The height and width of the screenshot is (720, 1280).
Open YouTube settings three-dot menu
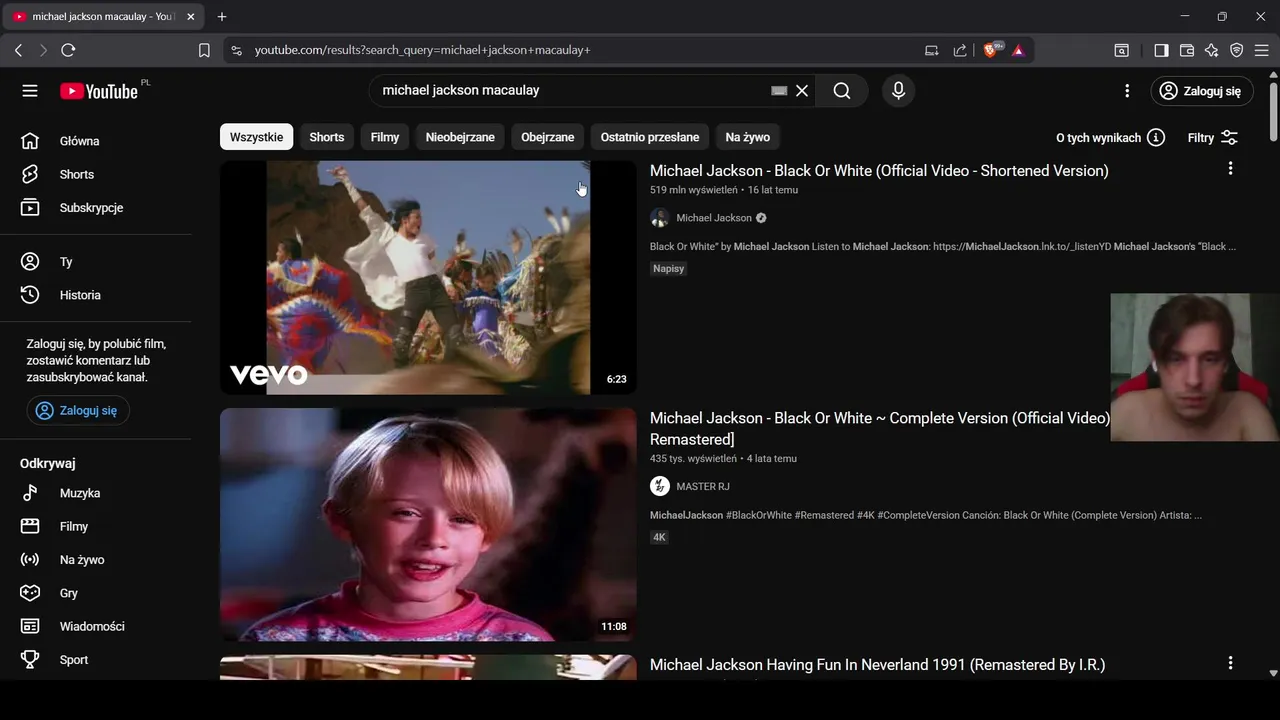pos(1127,91)
